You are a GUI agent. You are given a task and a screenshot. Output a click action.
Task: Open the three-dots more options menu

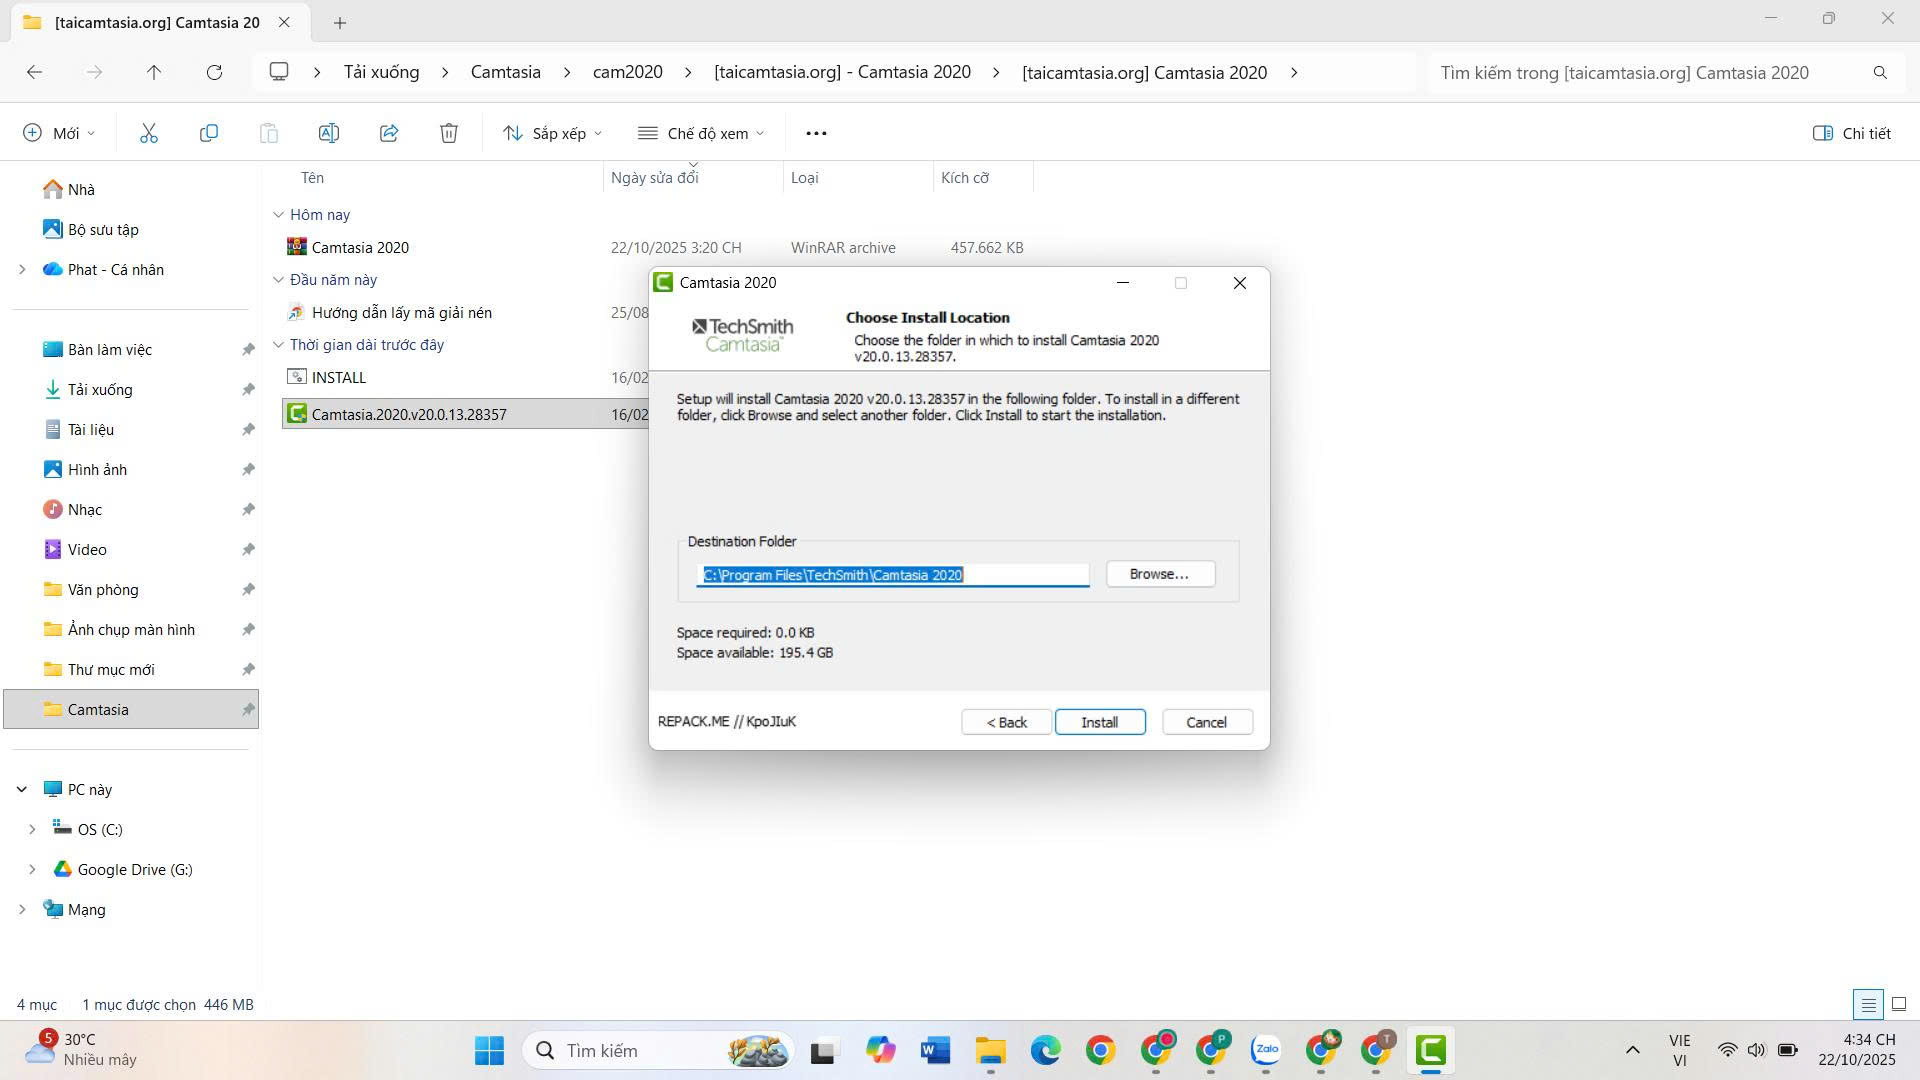click(x=816, y=133)
